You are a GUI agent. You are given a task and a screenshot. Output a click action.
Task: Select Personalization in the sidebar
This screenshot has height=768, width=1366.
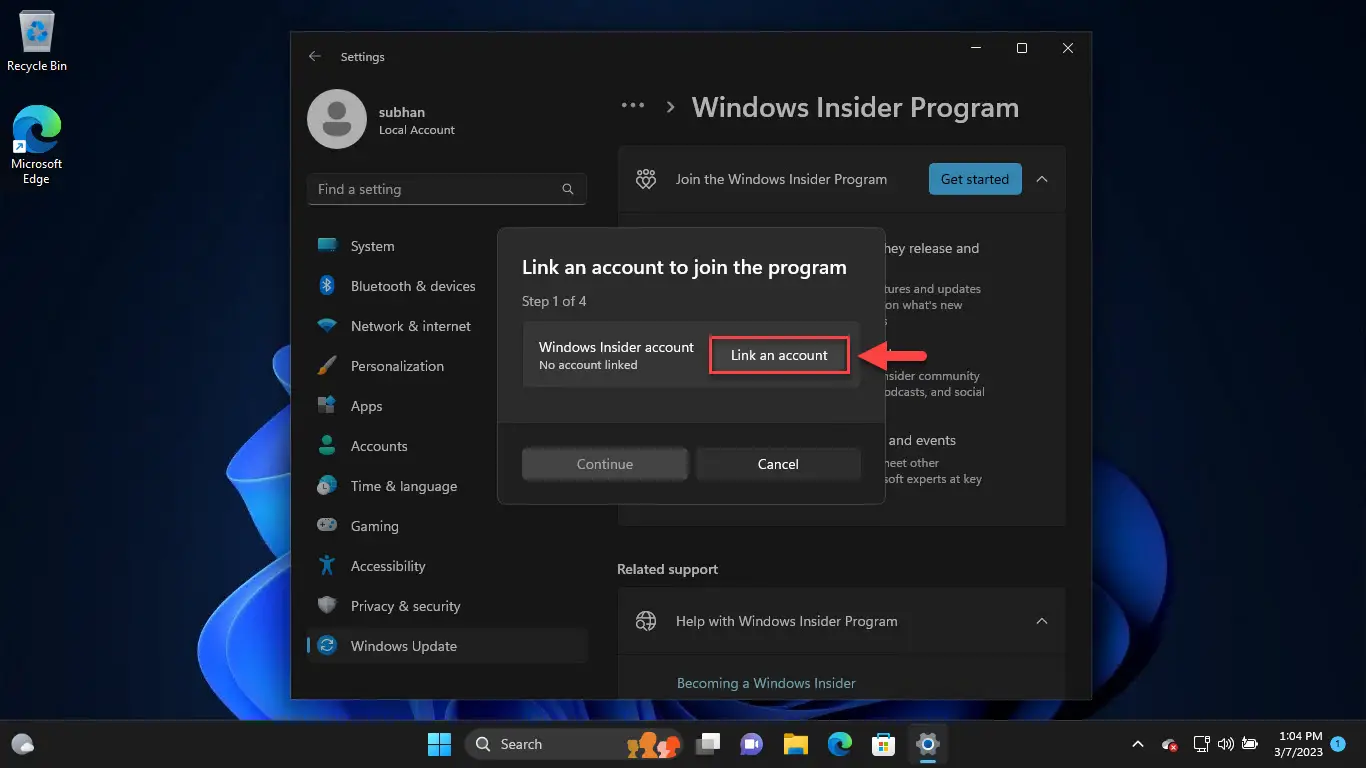(447, 366)
